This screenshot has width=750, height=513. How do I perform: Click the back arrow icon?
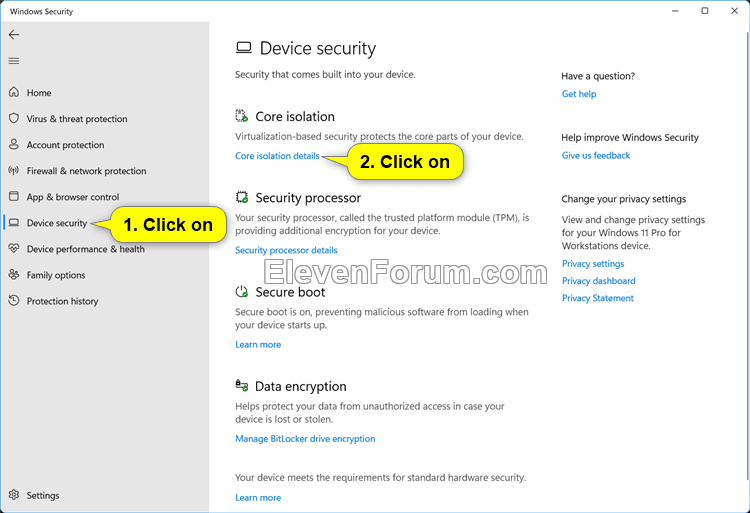[14, 35]
